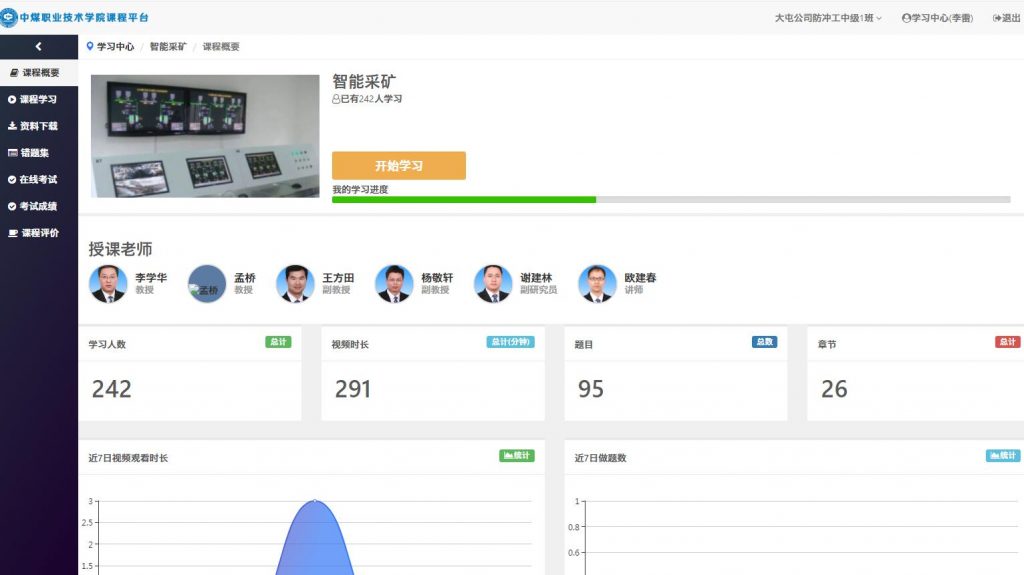
Task: Click the 近7日视频观看时长 chart title
Action: [128, 458]
